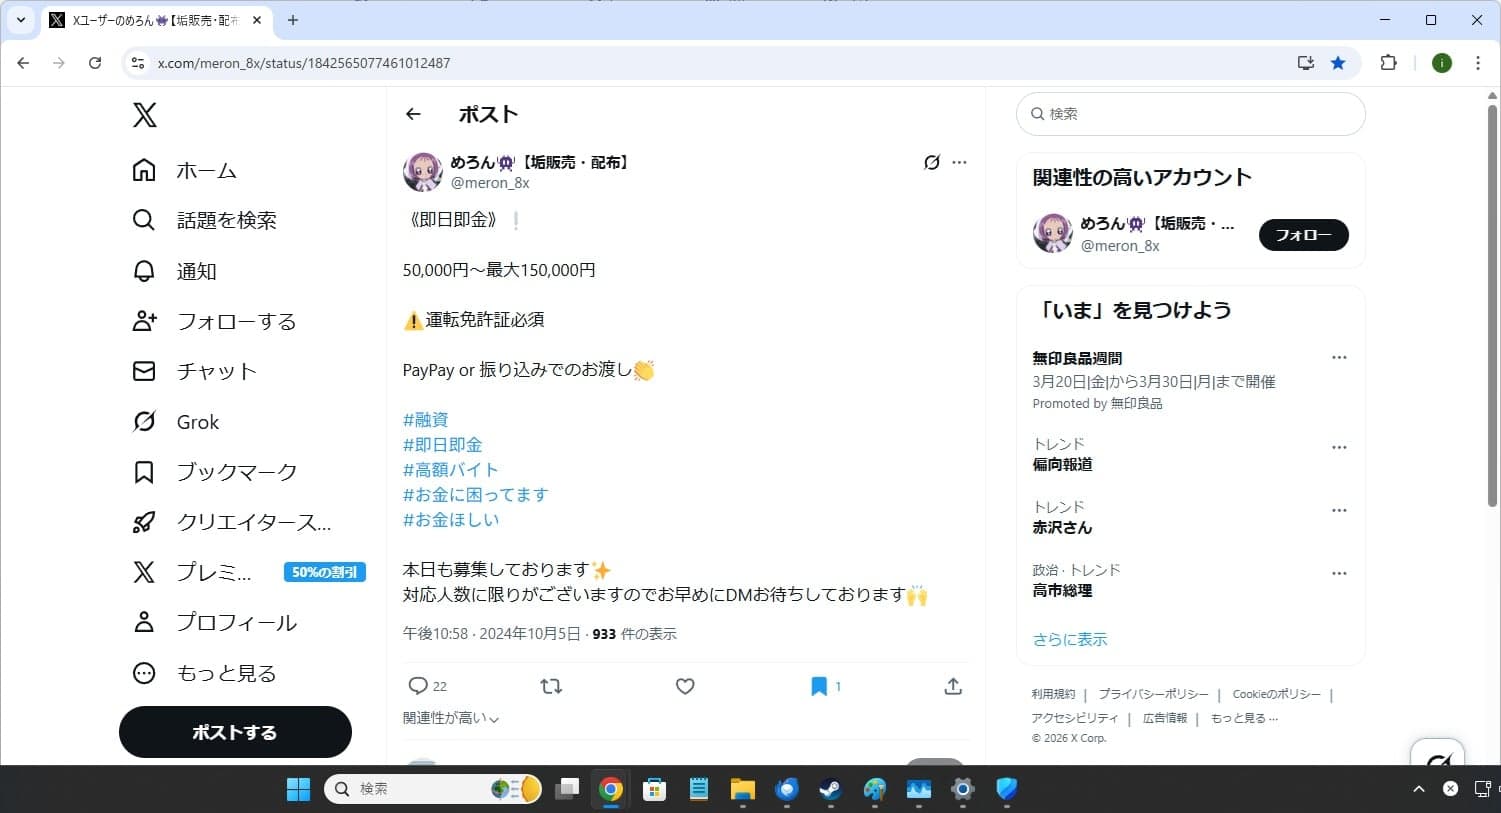
Task: Open 通知 notifications
Action: pos(175,271)
